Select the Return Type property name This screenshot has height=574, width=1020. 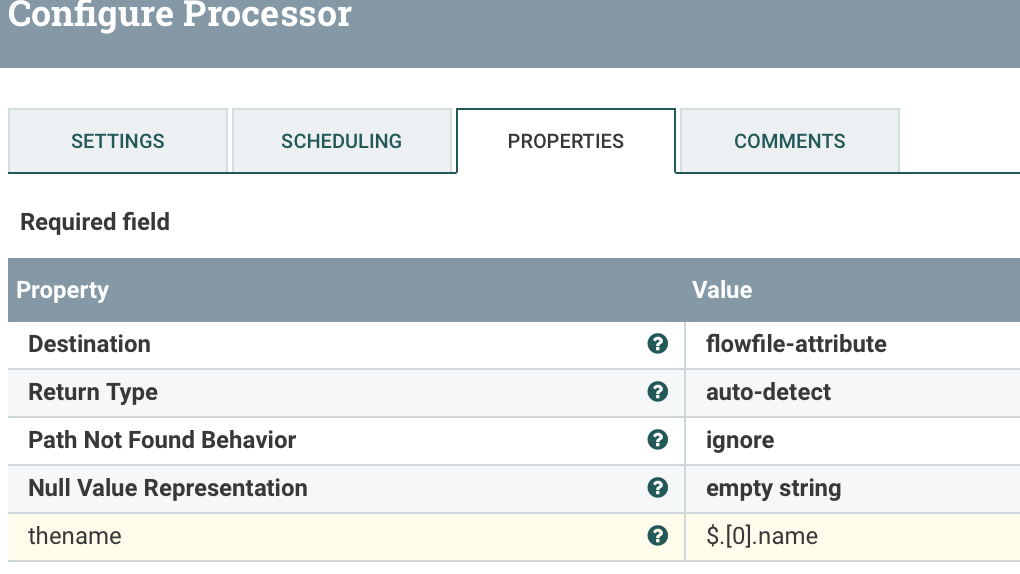coord(93,392)
